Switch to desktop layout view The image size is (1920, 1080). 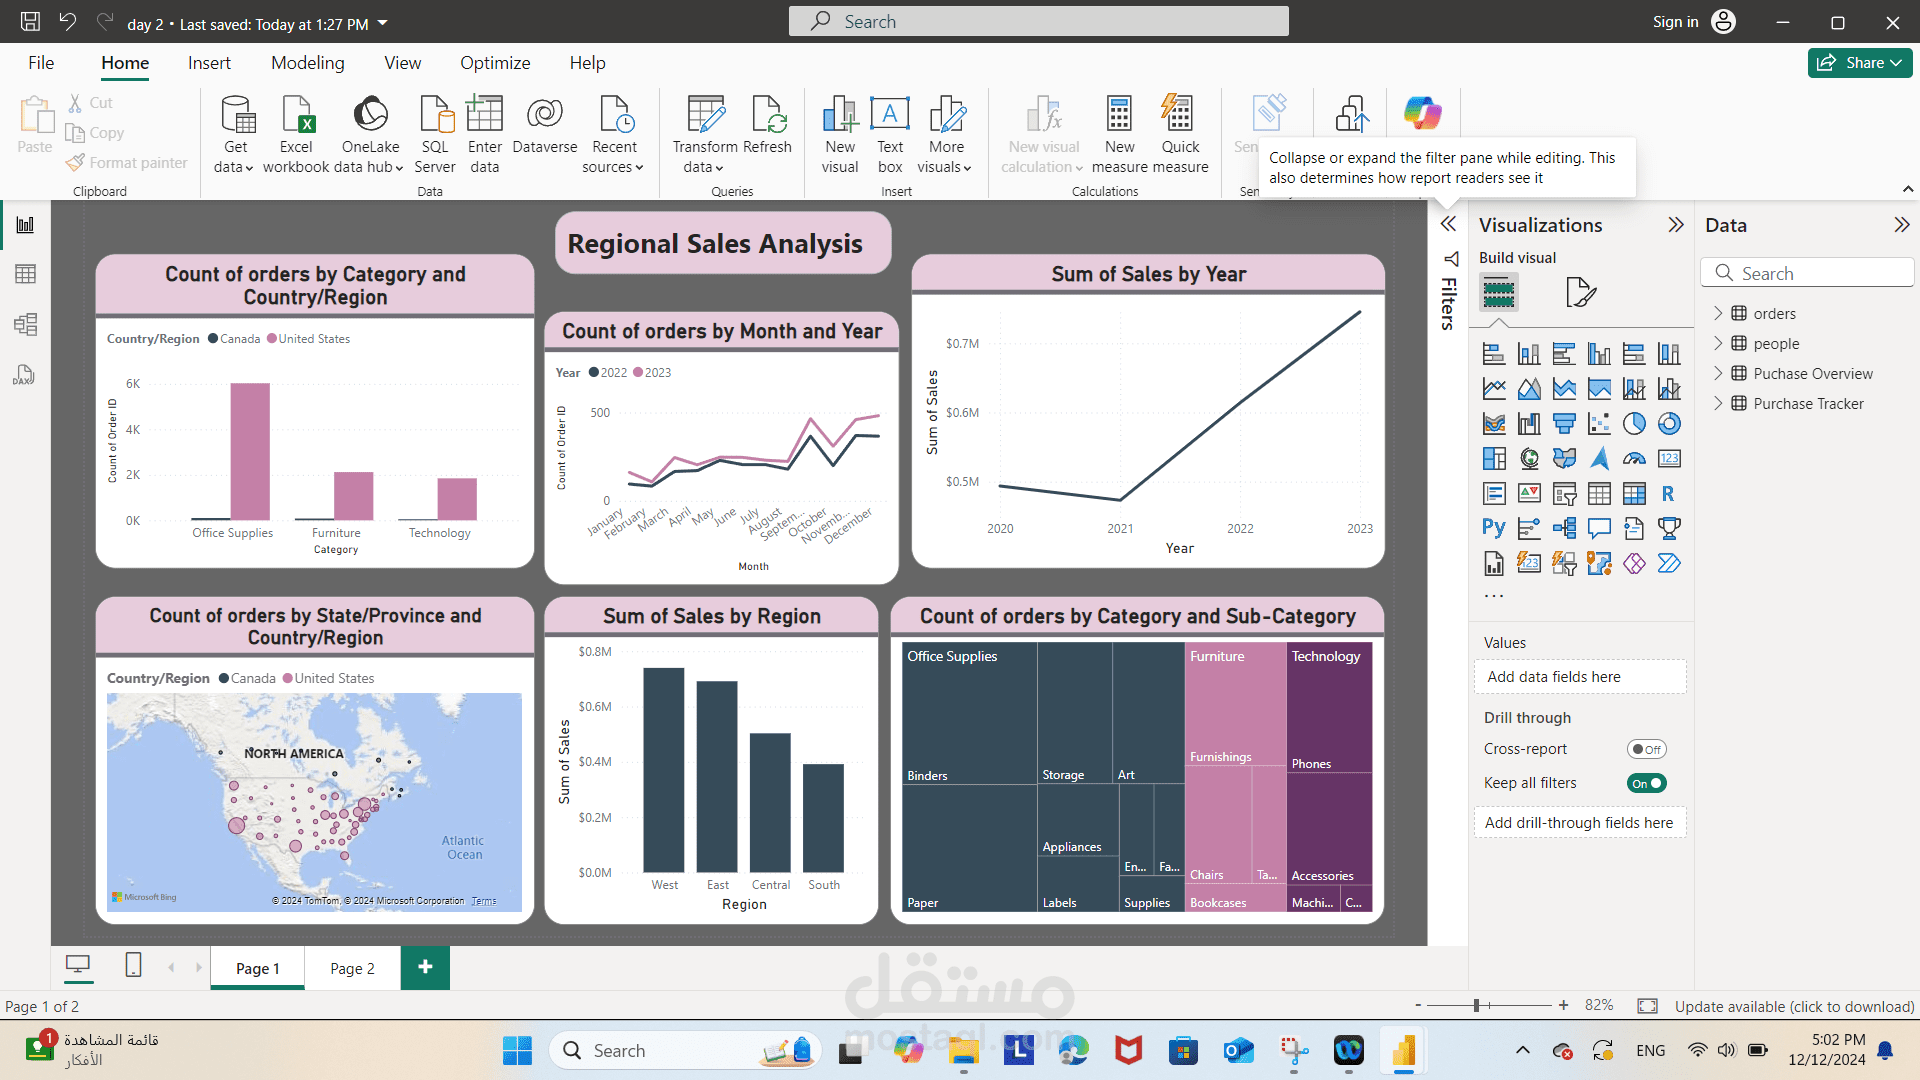coord(78,965)
